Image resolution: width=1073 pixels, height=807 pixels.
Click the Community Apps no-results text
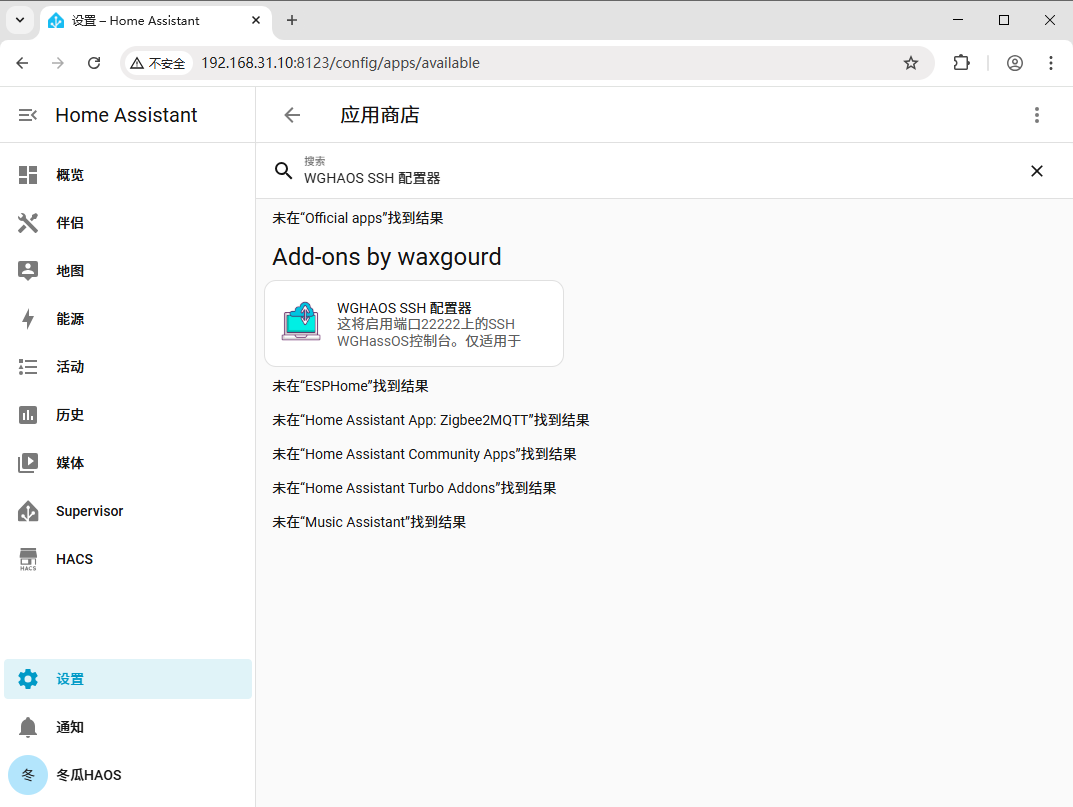point(424,454)
